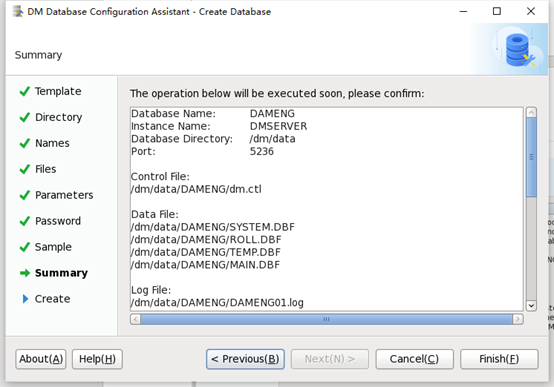Click the port value 5236
This screenshot has height=387, width=554.
point(262,151)
